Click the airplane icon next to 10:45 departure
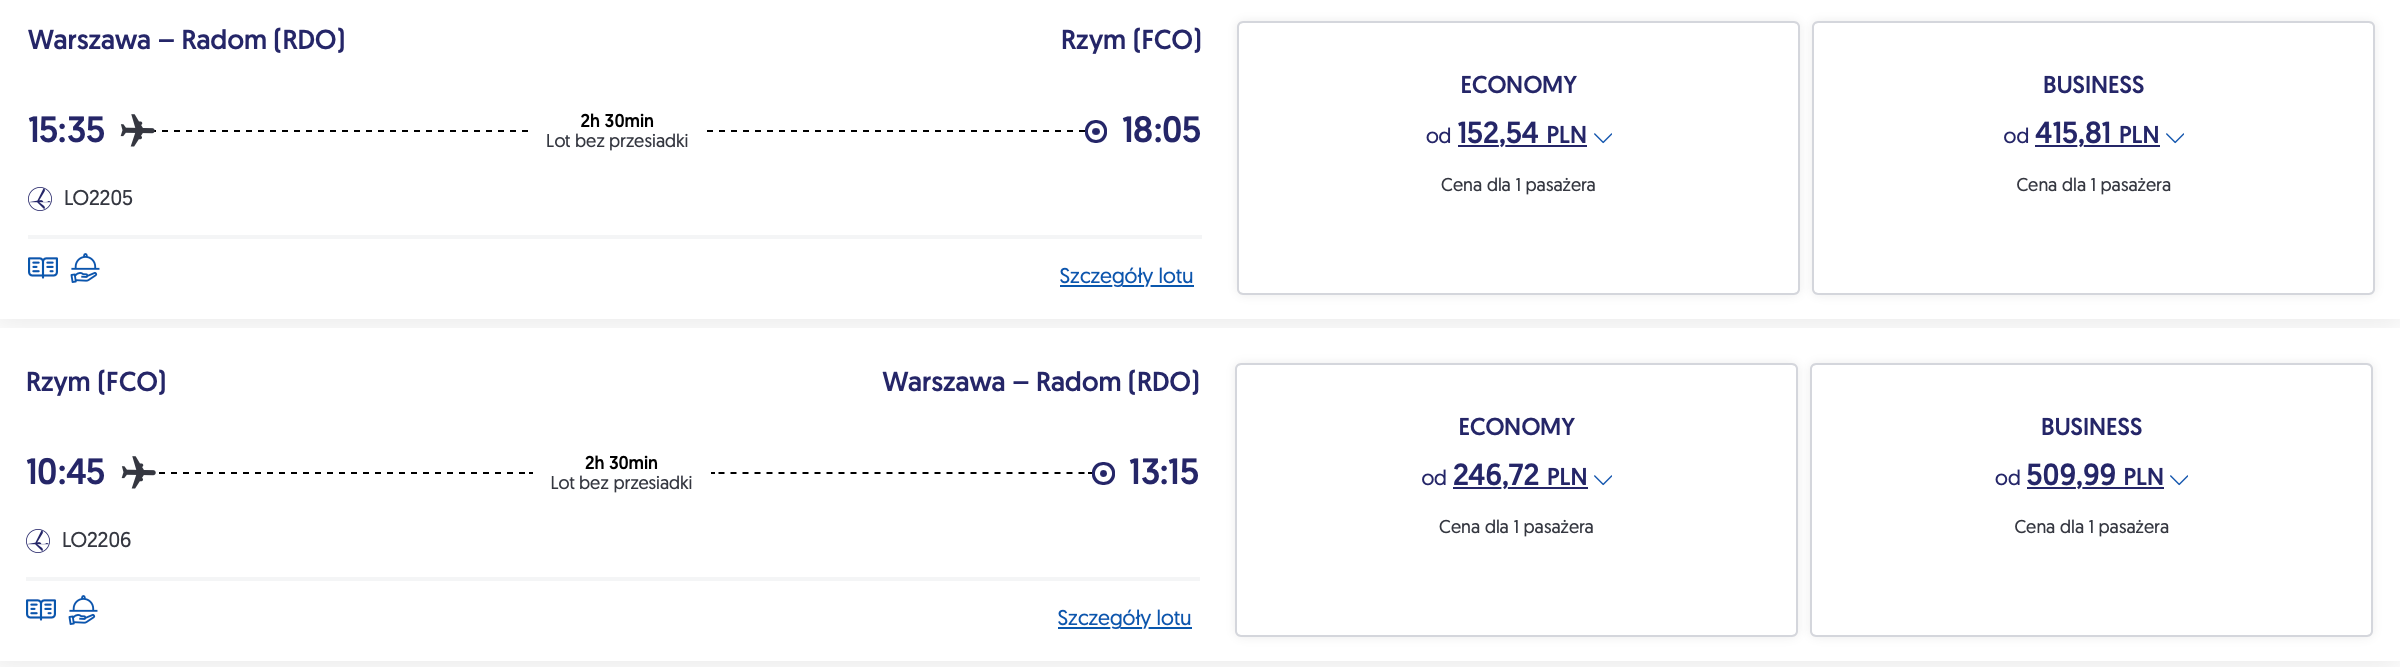Screen dimensions: 2400x667 (138, 472)
